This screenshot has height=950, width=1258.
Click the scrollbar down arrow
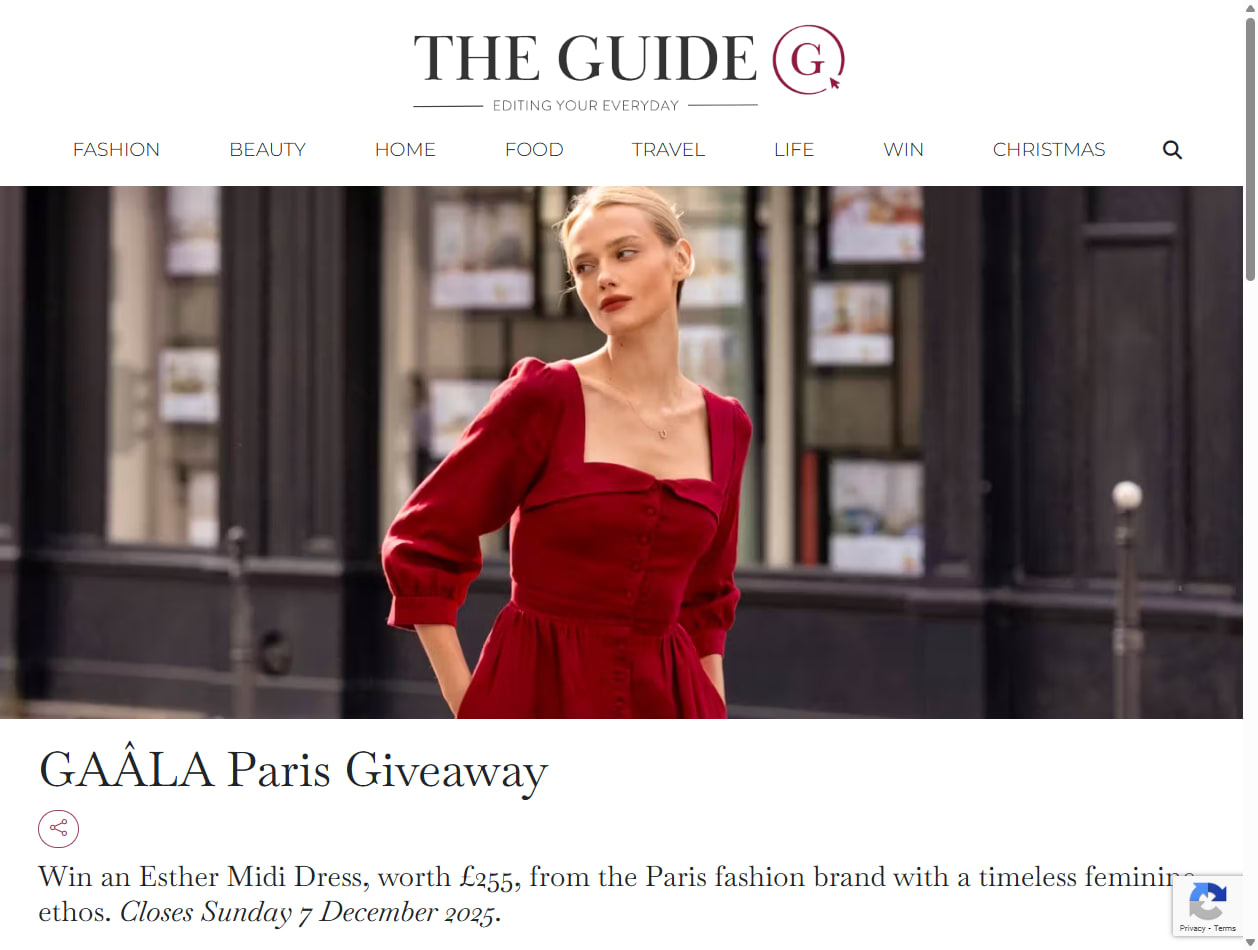point(1250,942)
